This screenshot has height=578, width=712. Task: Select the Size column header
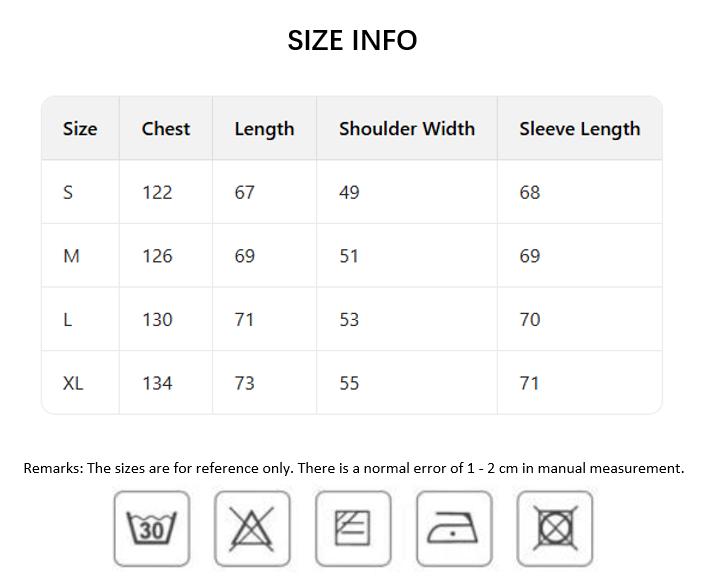[x=80, y=129]
